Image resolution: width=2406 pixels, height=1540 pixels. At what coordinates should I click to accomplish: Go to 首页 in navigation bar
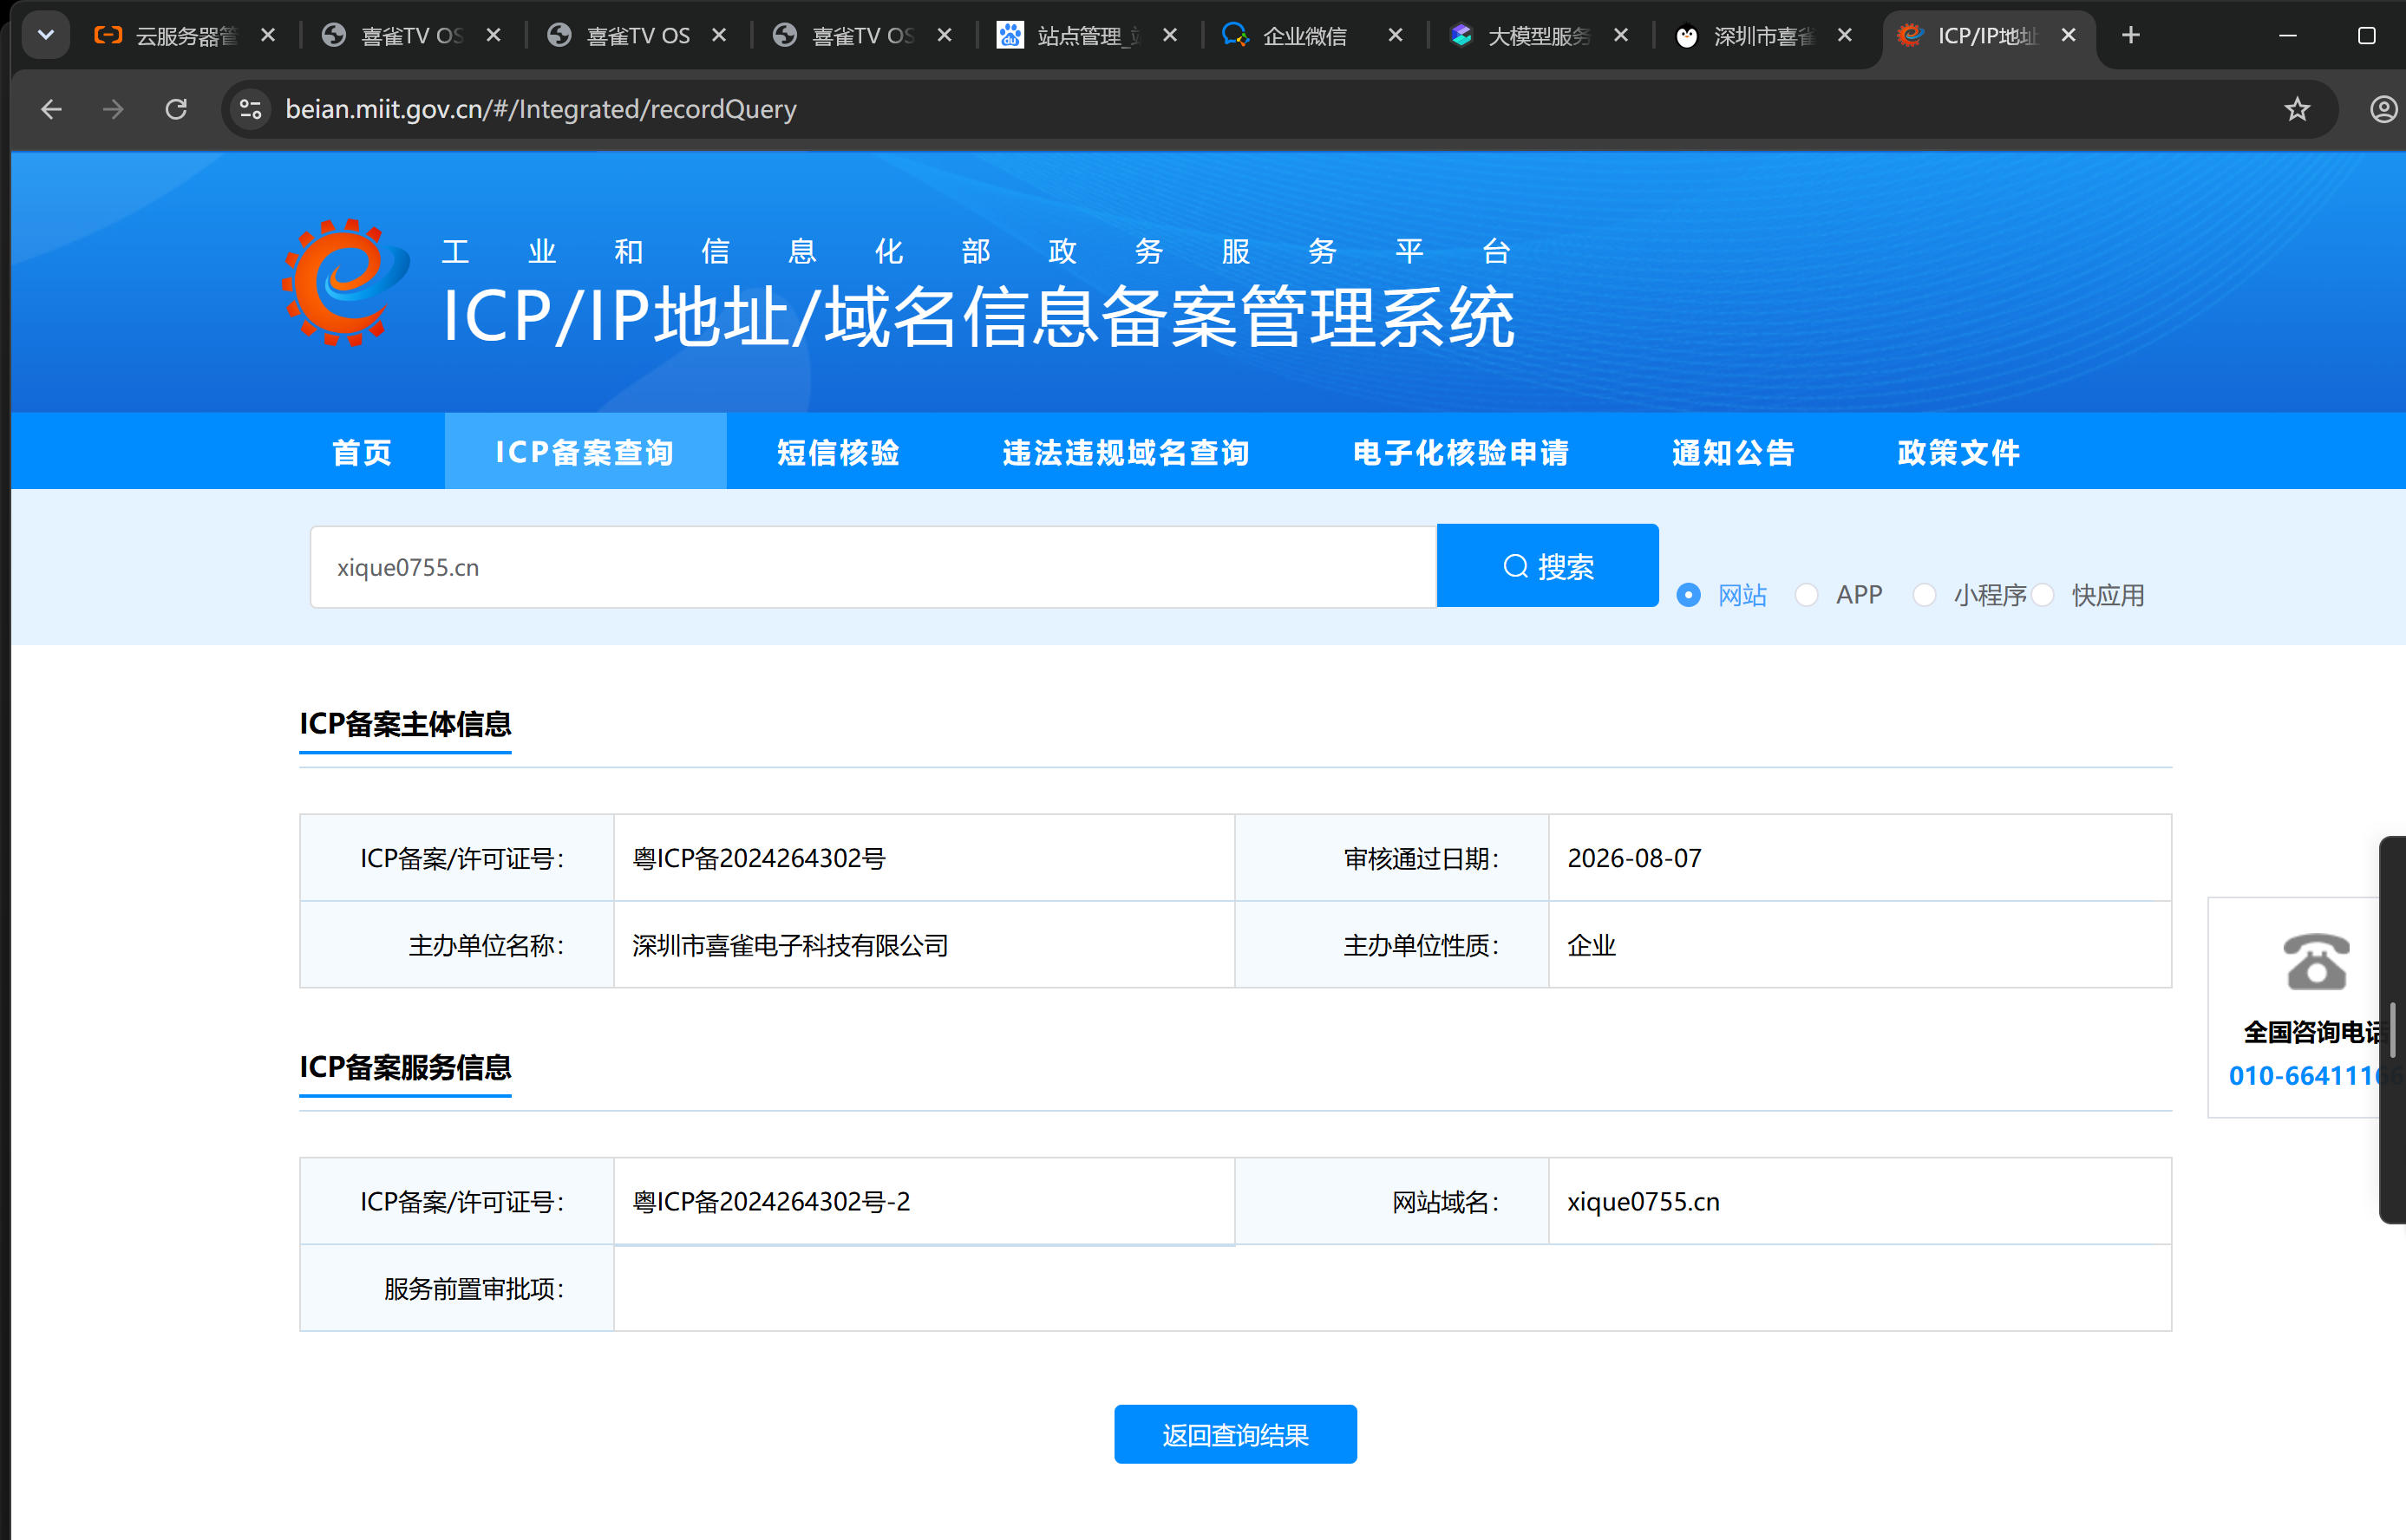click(x=362, y=452)
